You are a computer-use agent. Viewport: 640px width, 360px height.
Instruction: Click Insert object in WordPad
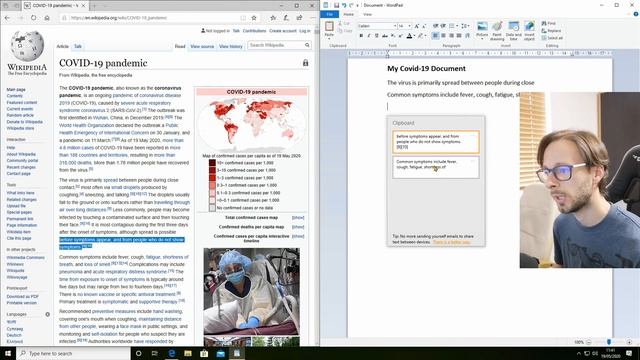pyautogui.click(x=529, y=31)
